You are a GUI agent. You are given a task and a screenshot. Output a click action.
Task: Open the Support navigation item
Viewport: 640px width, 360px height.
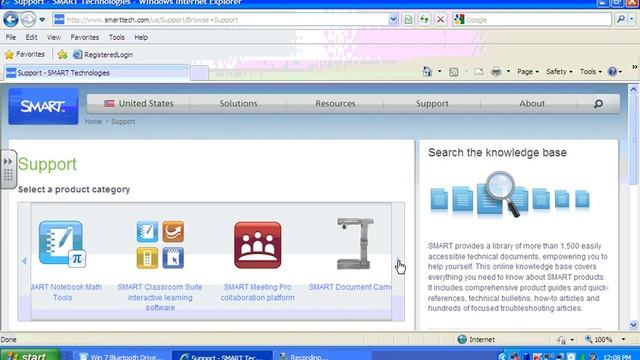[x=432, y=104]
